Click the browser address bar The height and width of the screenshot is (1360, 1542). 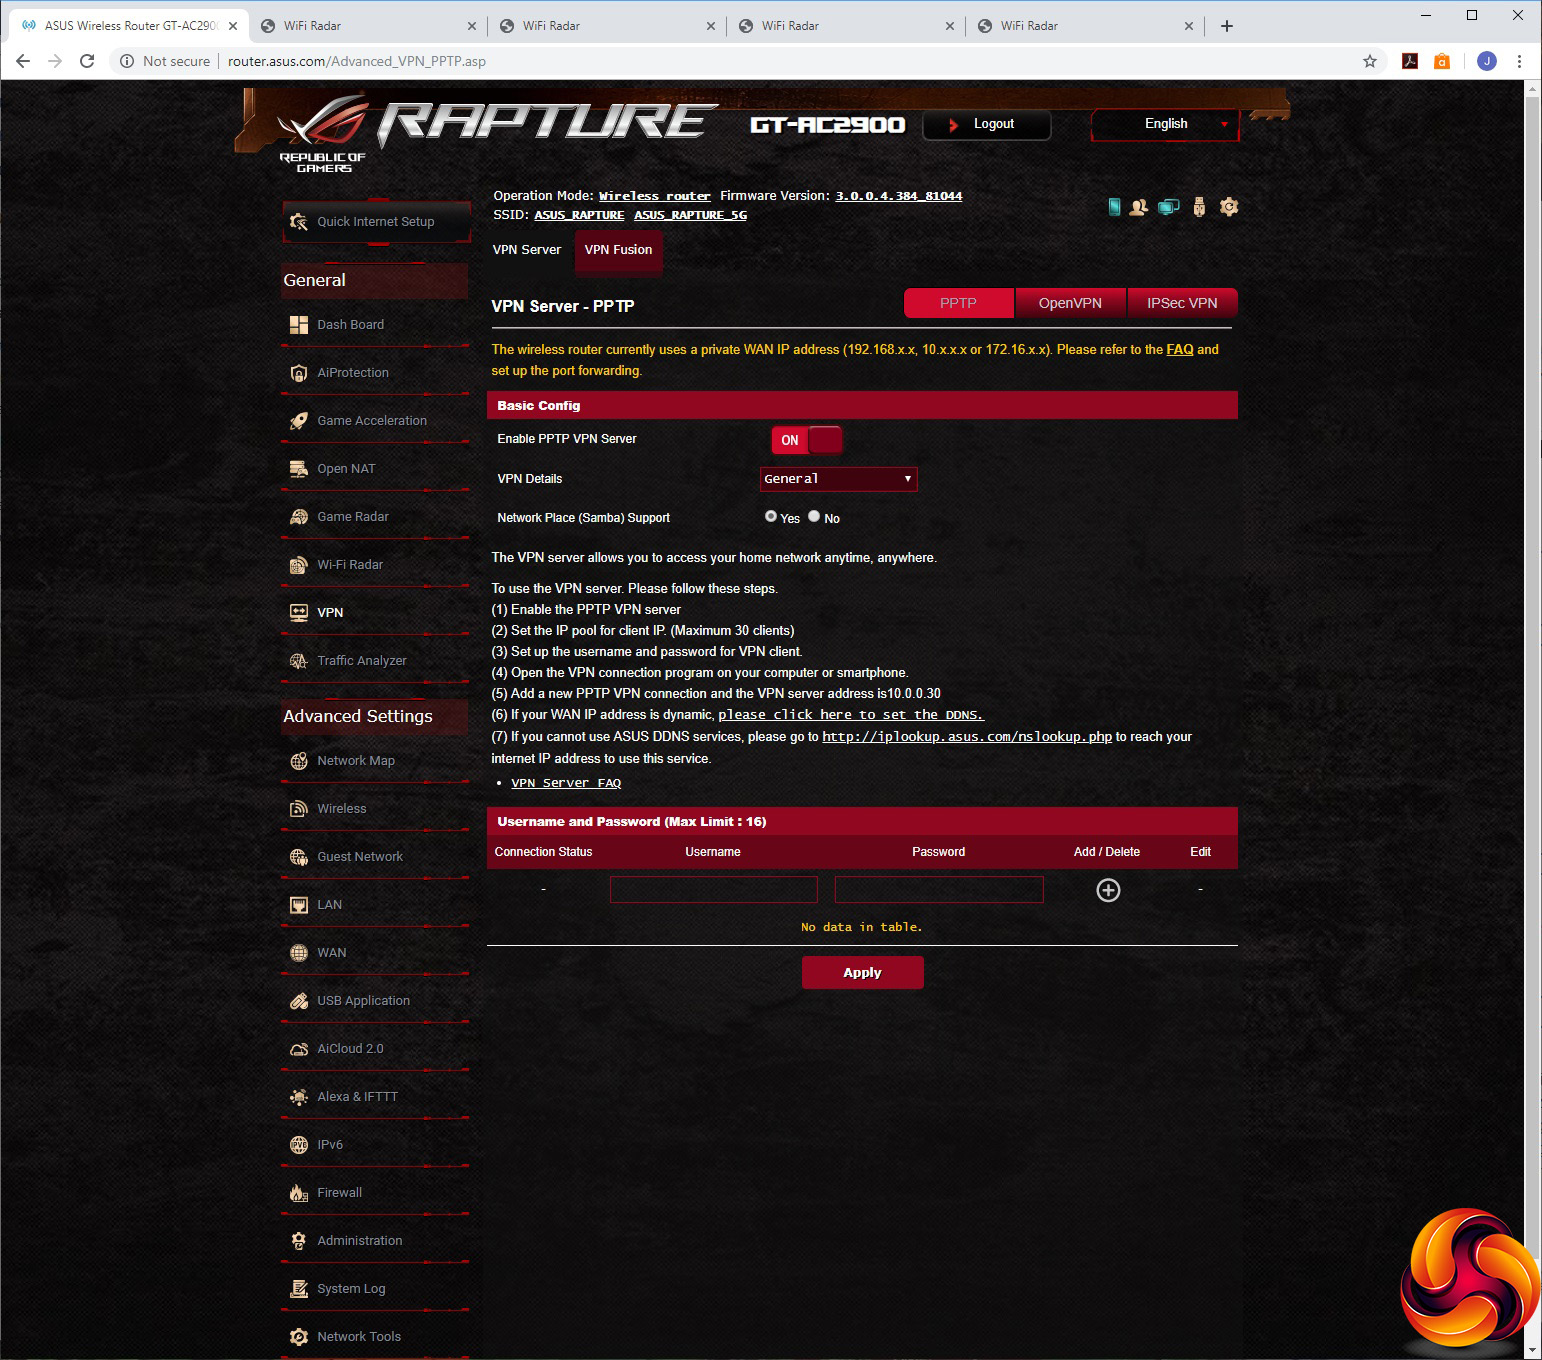[x=740, y=61]
